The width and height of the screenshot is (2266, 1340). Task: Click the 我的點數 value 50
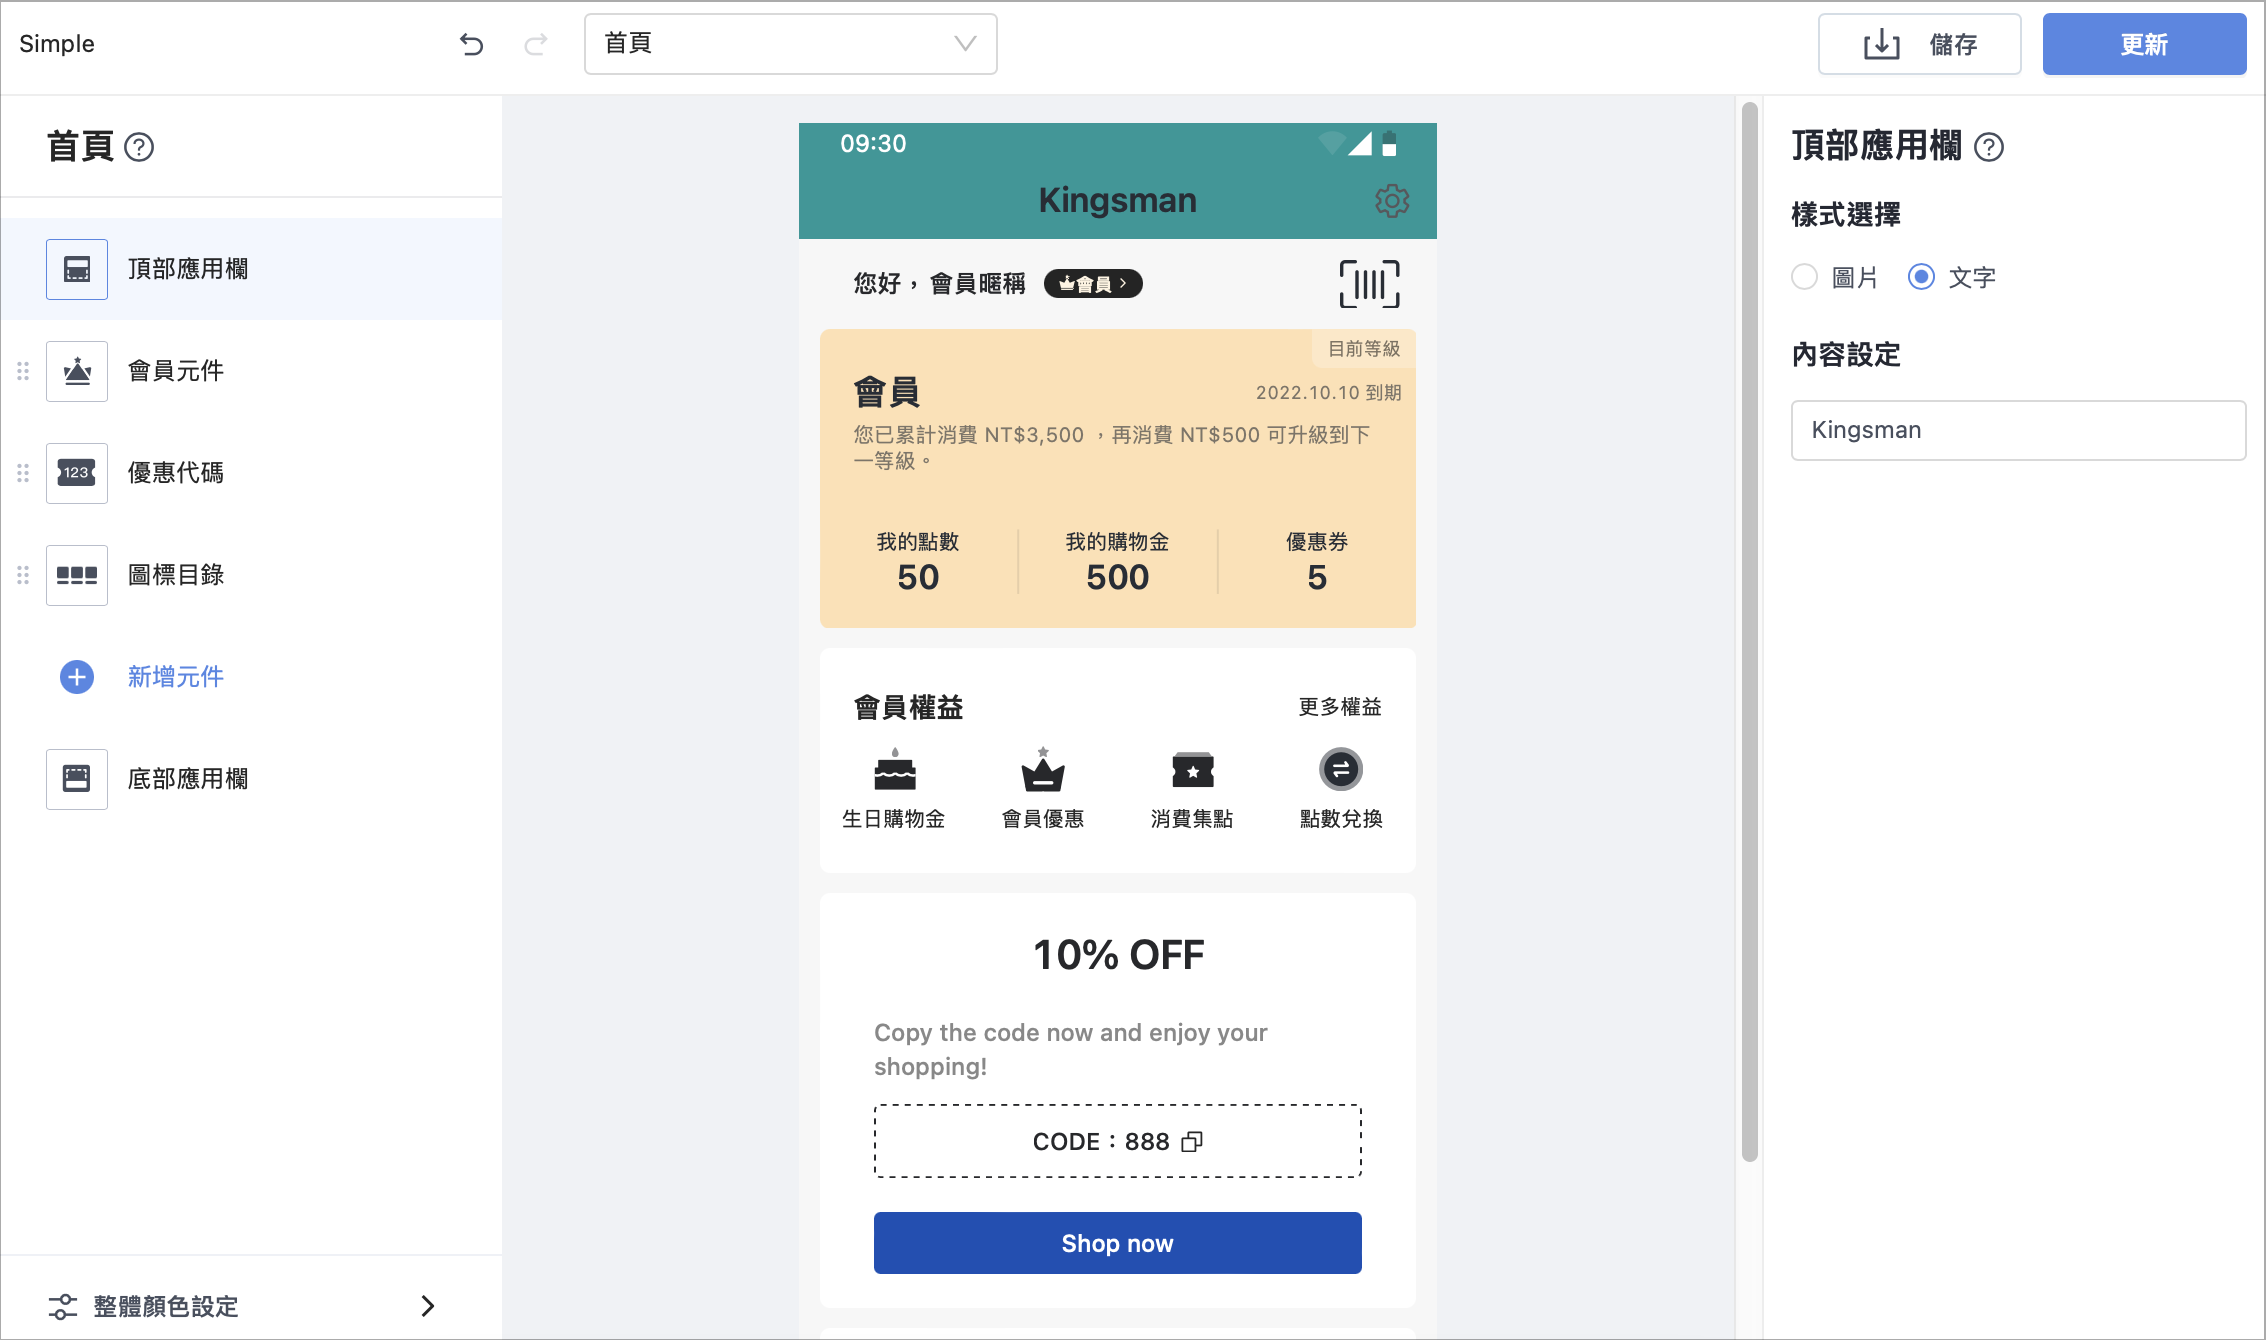[918, 577]
